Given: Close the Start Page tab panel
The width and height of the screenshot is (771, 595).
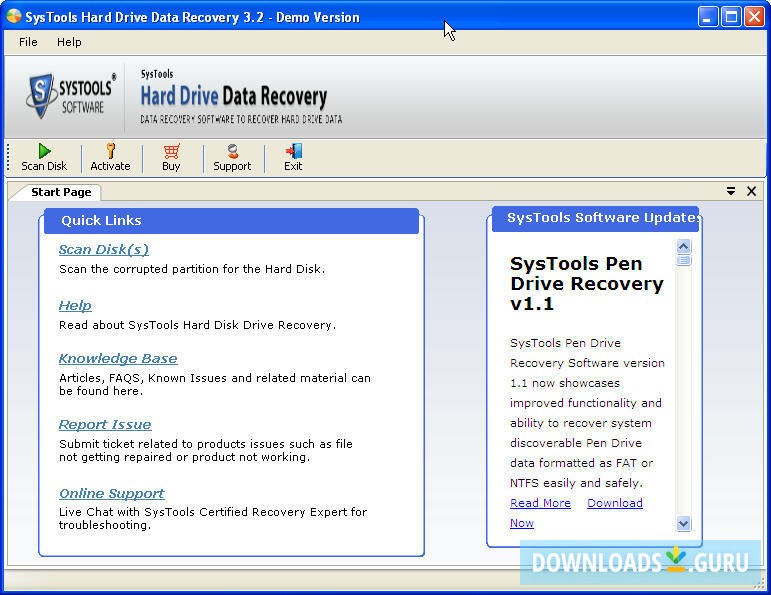Looking at the screenshot, I should click(751, 191).
